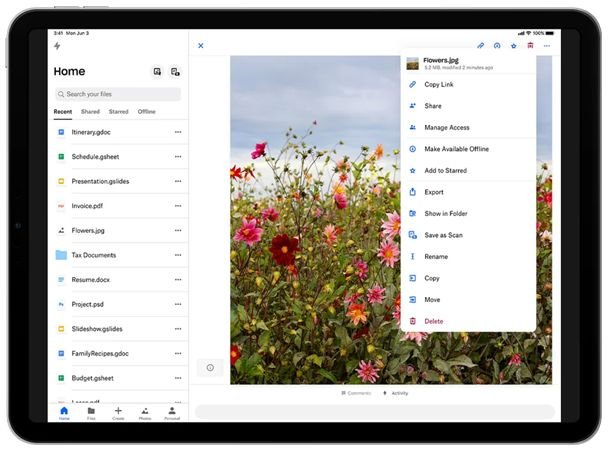Open options for Tax Documents folder
The width and height of the screenshot is (609, 452).
click(x=178, y=255)
